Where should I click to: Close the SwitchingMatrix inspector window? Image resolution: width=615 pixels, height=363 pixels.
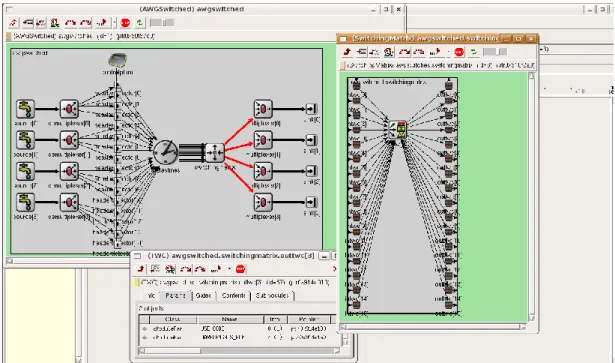point(531,38)
